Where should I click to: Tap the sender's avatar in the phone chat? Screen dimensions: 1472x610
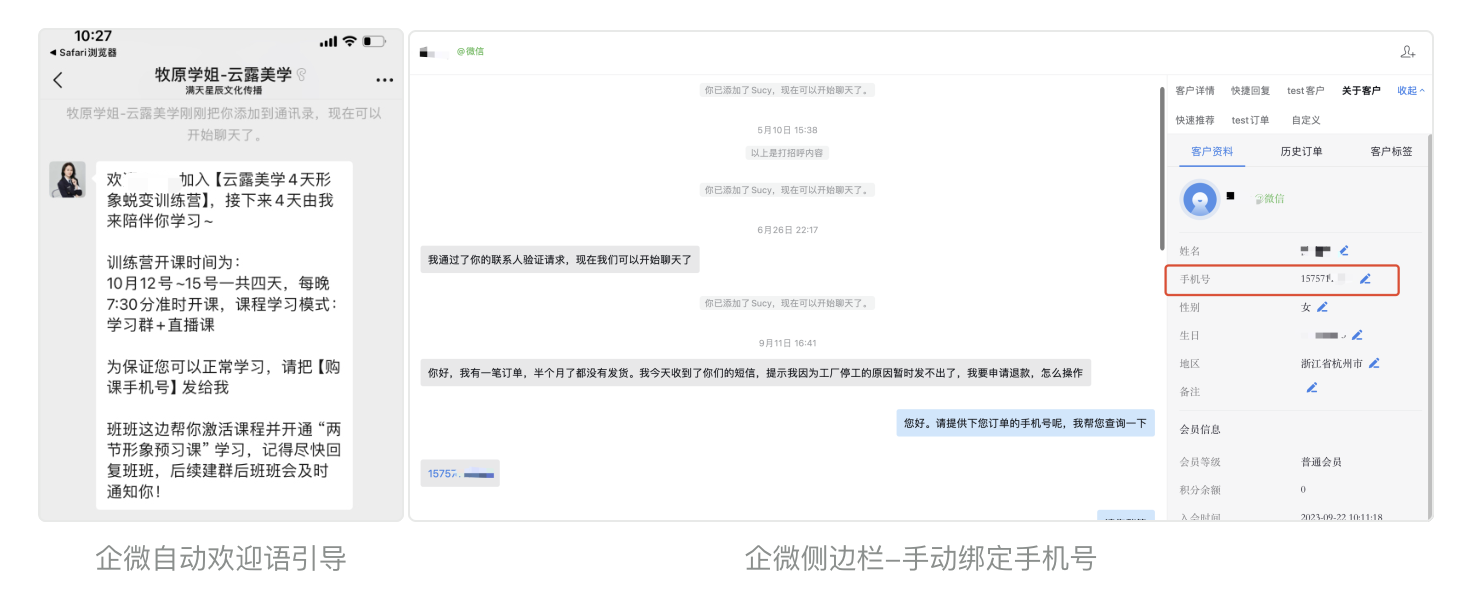[68, 179]
